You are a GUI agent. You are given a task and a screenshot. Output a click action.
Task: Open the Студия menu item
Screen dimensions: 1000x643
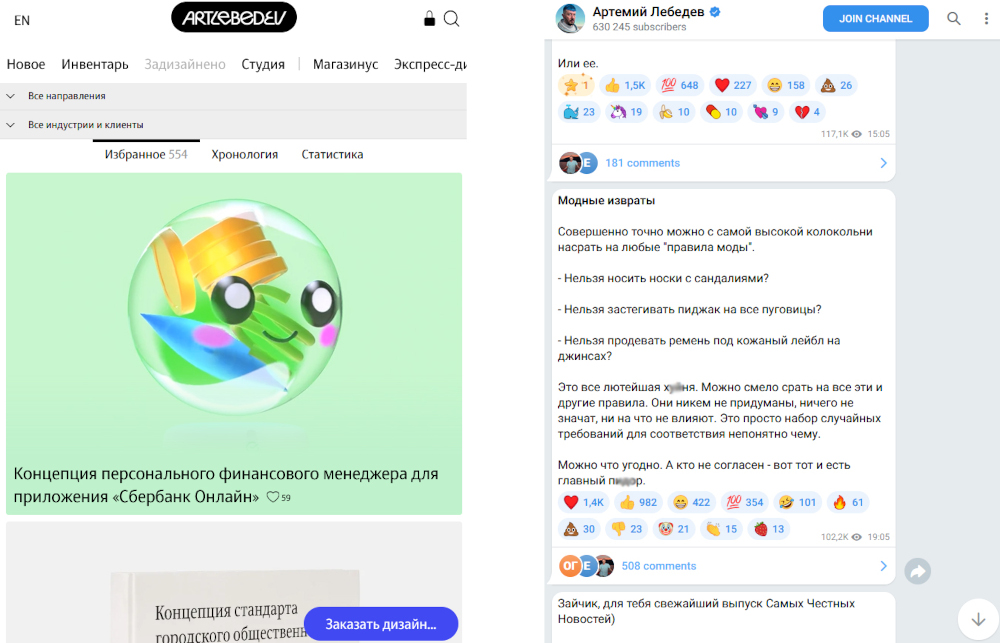pyautogui.click(x=263, y=64)
